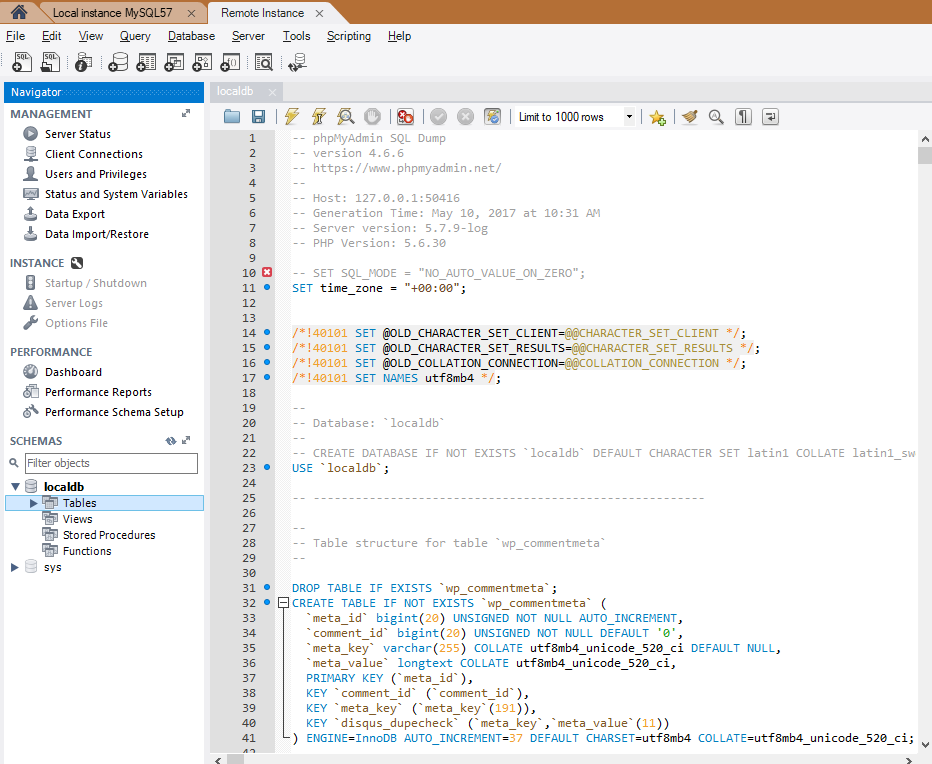Create new stored procedure toolbar icon
The height and width of the screenshot is (764, 932).
[202, 62]
